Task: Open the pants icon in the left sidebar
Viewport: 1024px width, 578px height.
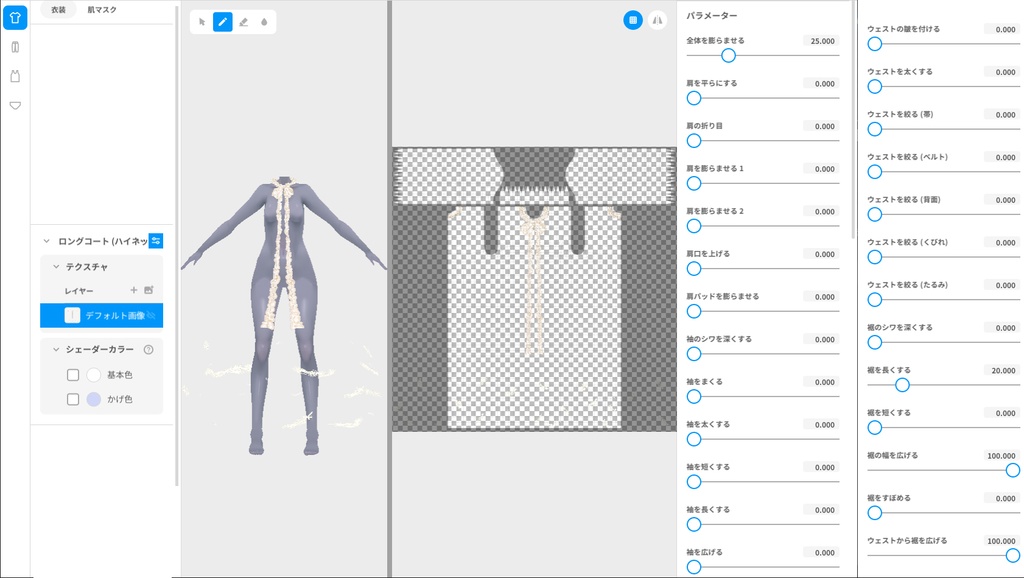Action: [15, 47]
